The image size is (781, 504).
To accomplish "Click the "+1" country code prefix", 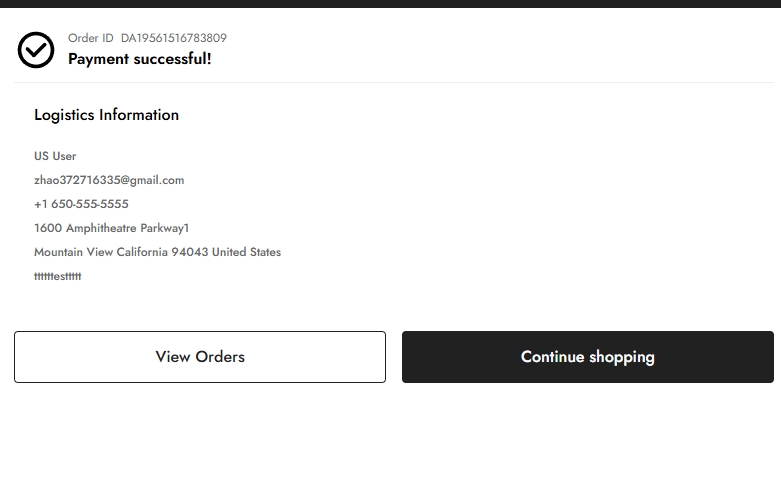I will pos(40,204).
